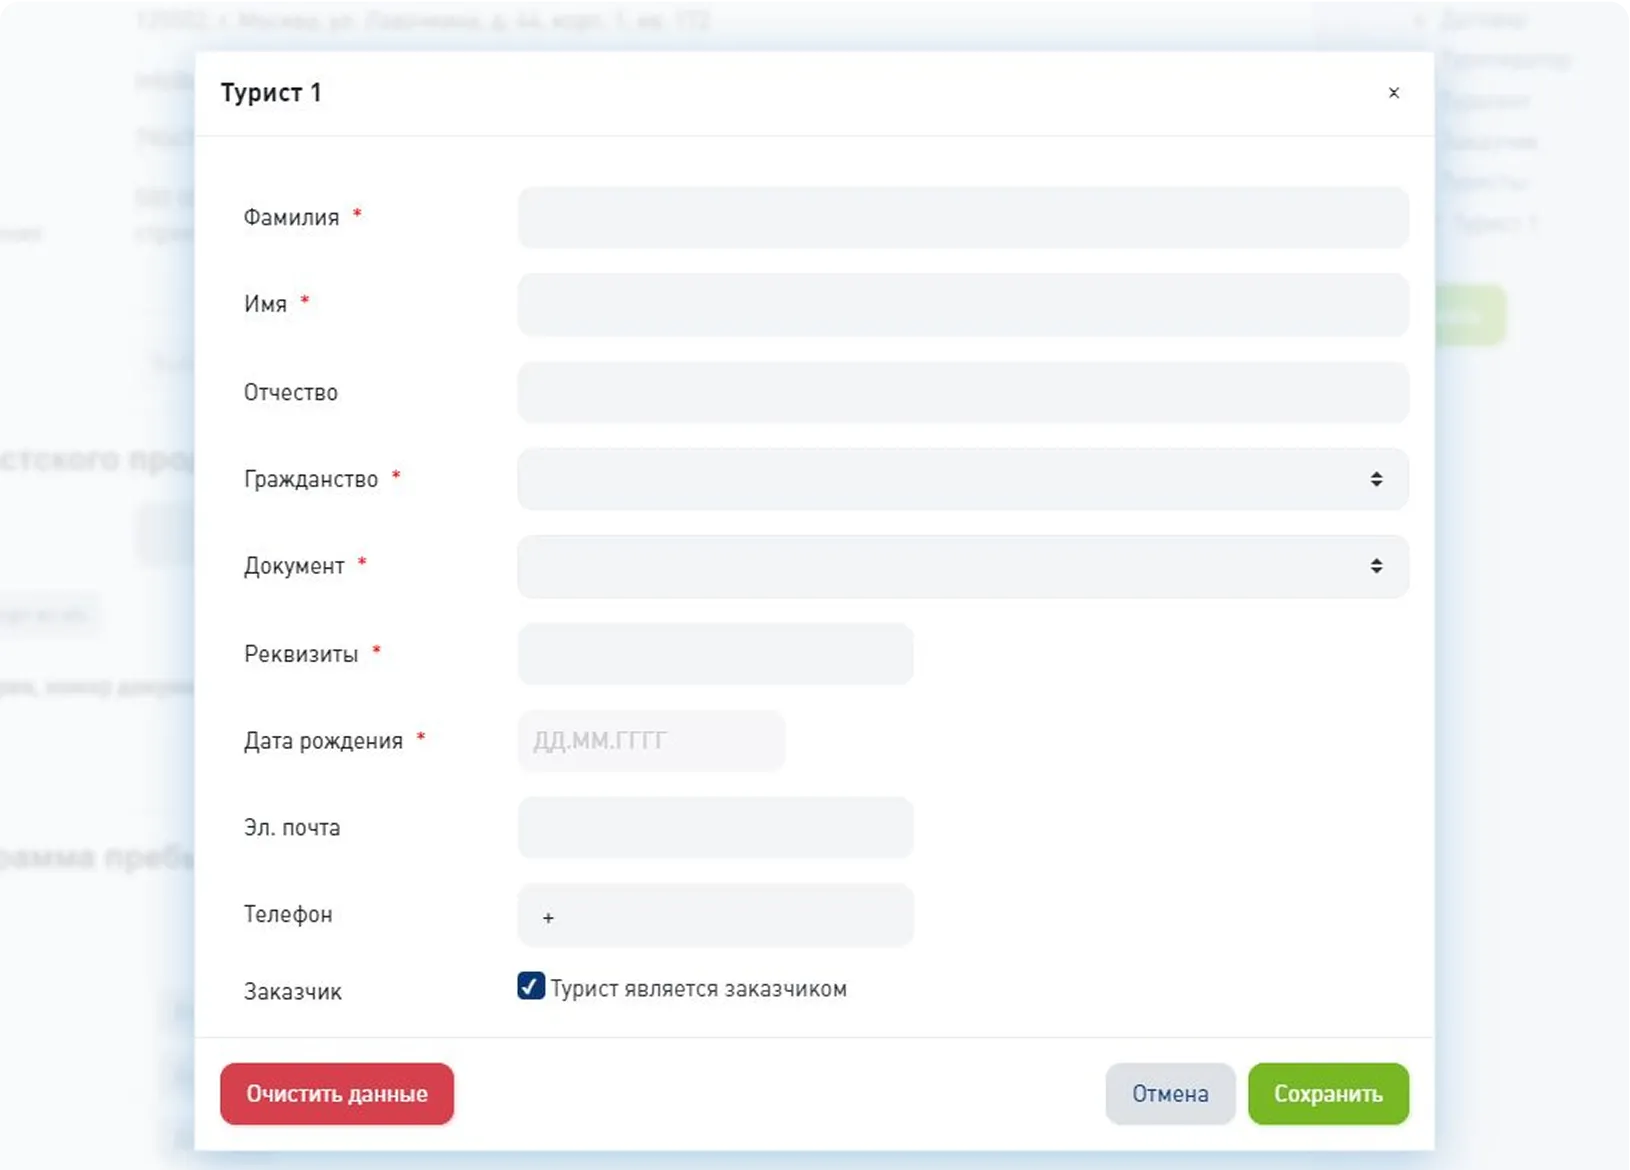1630x1170 pixels.
Task: Click the Турист 1 dialog title
Action: tap(271, 93)
